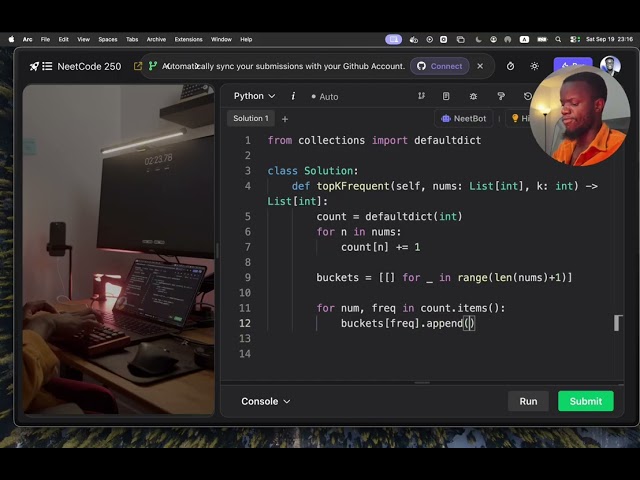The width and height of the screenshot is (640, 480).
Task: Click the paint roller format code icon
Action: (x=501, y=96)
